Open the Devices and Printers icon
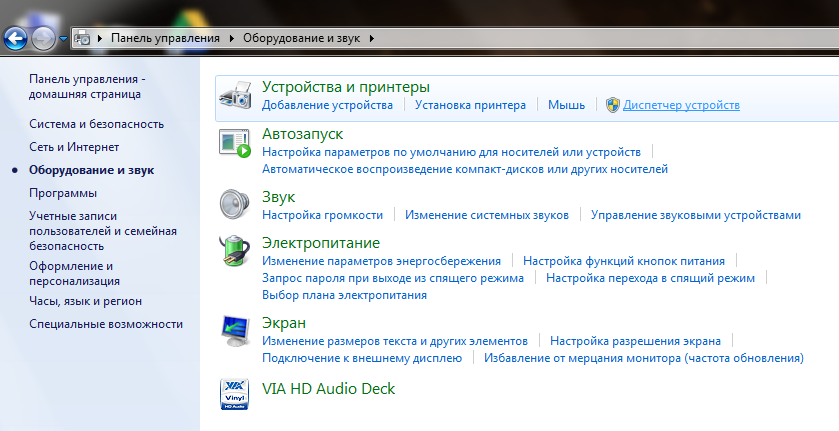Image resolution: width=839 pixels, height=431 pixels. coord(235,96)
